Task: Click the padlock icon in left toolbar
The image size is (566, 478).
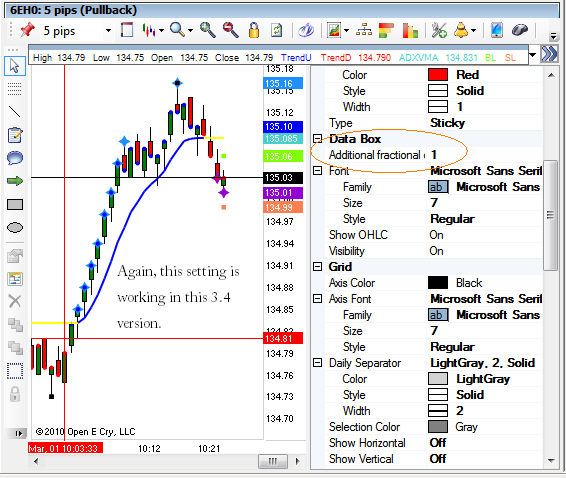Action: point(15,394)
